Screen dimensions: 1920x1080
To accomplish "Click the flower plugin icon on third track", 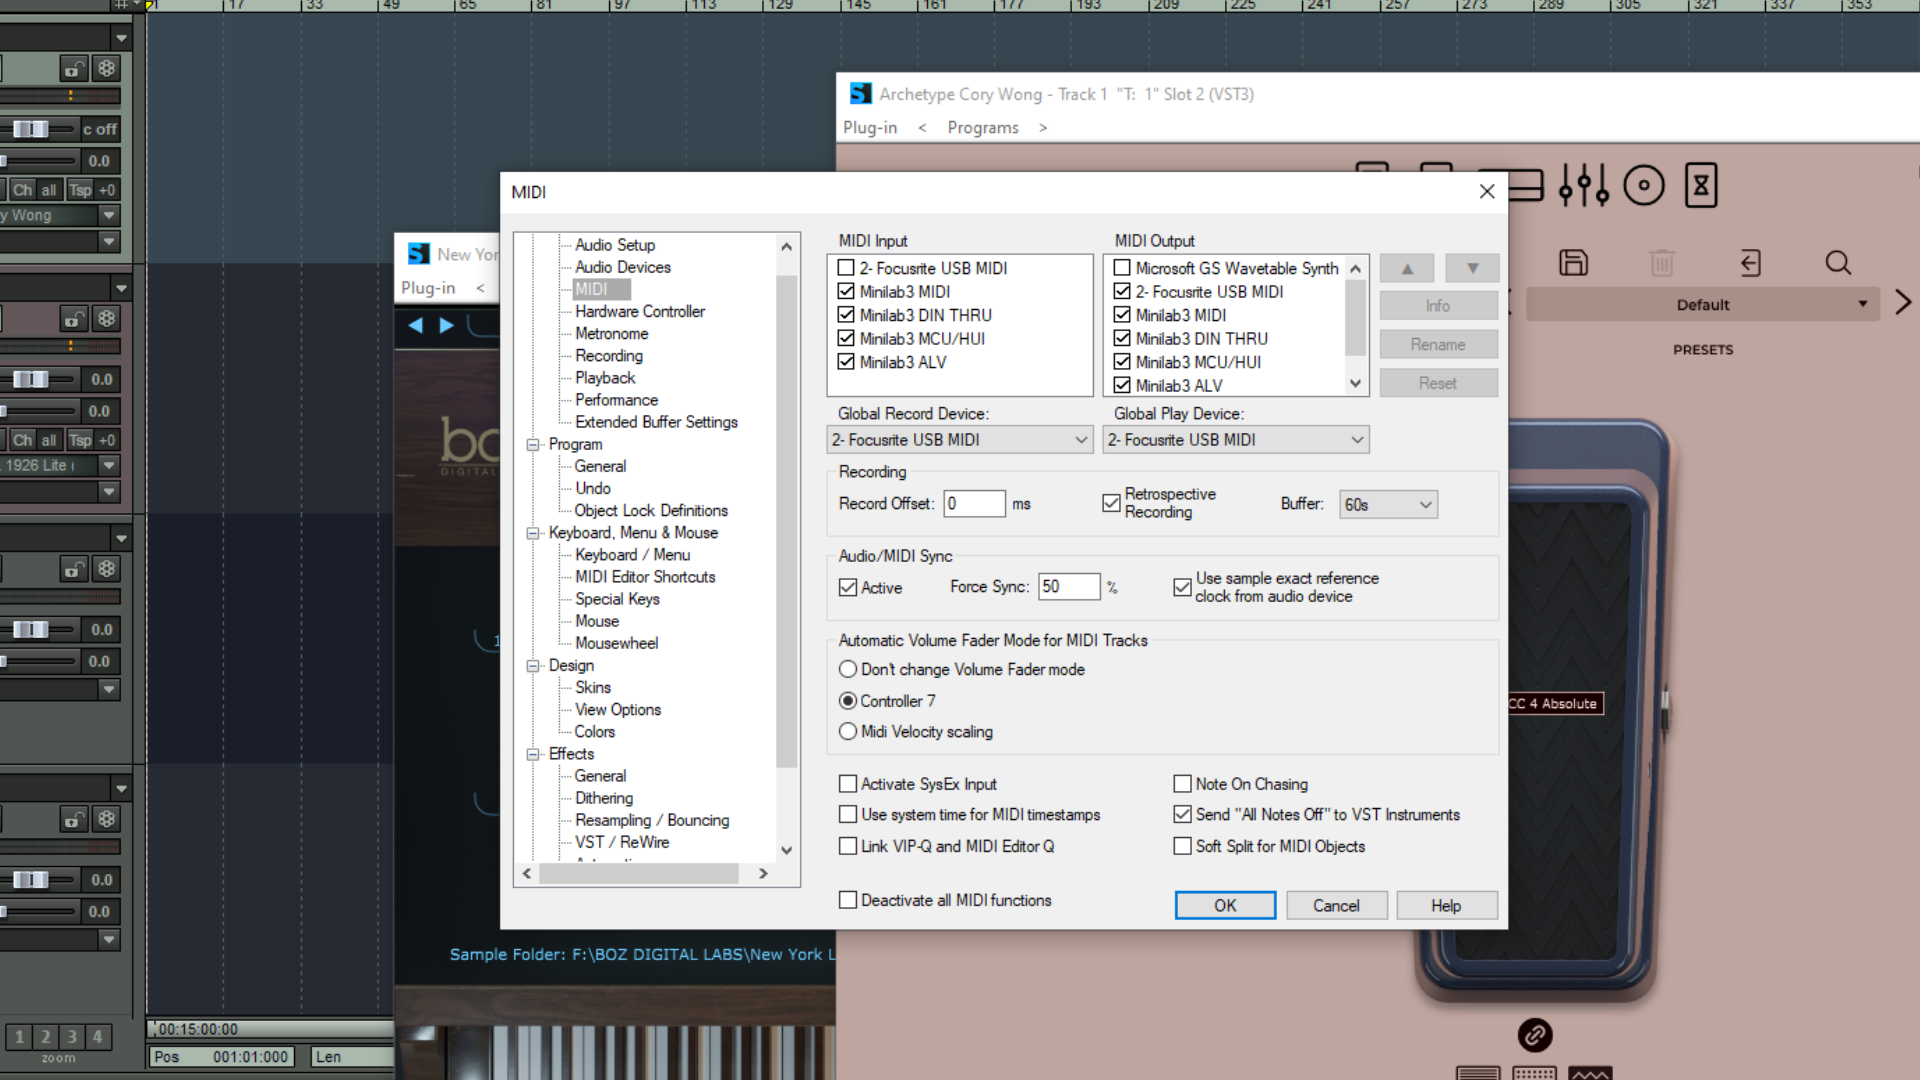I will tap(106, 569).
